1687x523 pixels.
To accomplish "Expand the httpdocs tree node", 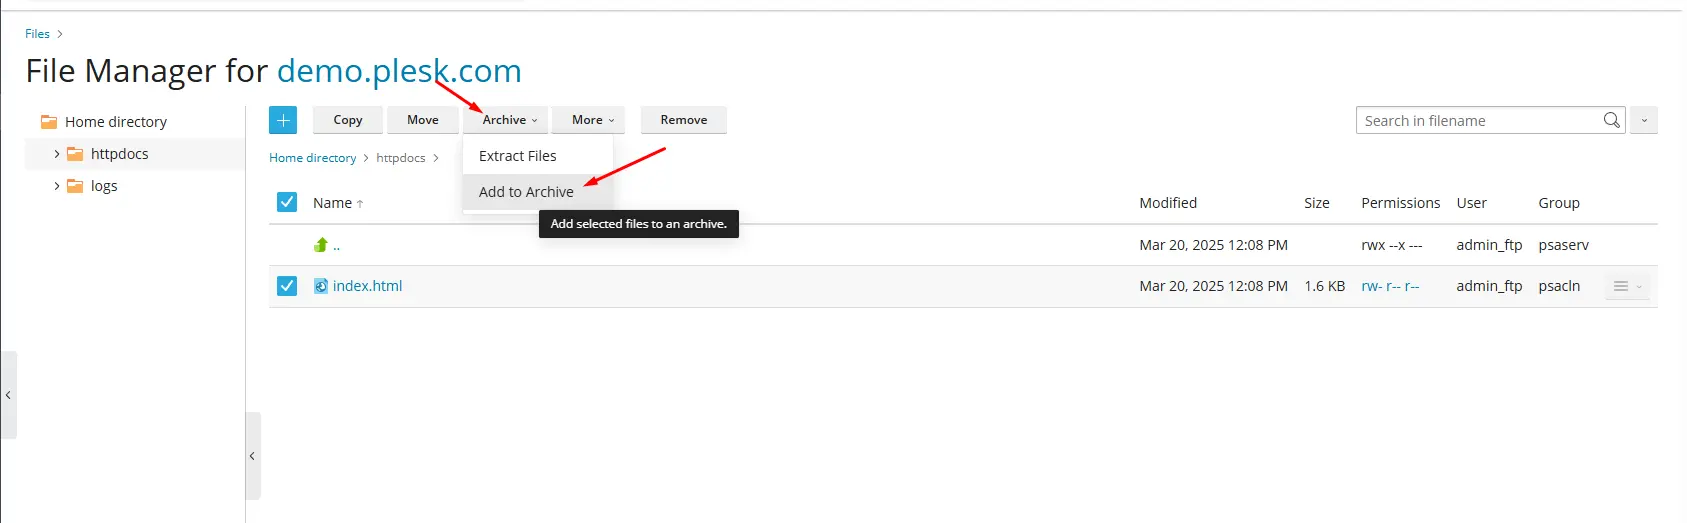I will point(56,154).
